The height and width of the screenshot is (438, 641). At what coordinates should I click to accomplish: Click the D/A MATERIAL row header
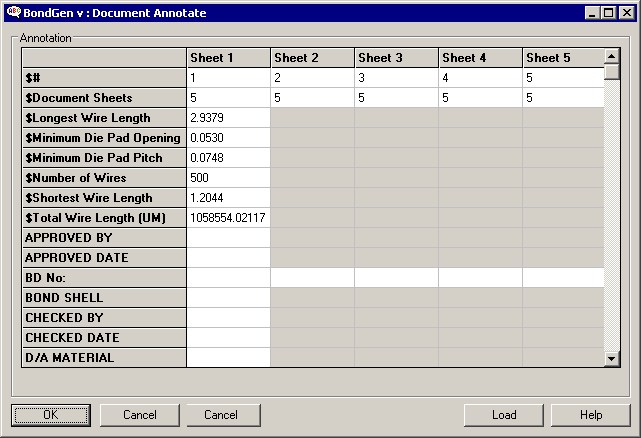point(104,357)
